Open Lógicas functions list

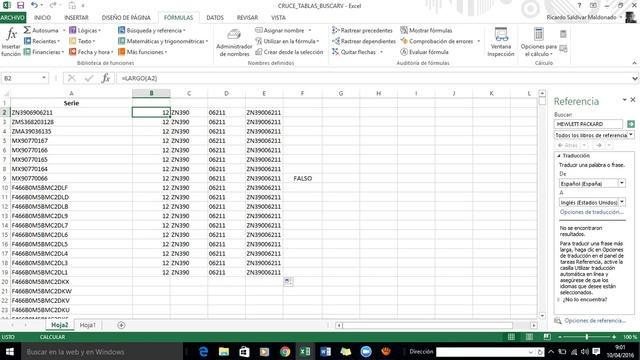pyautogui.click(x=85, y=31)
